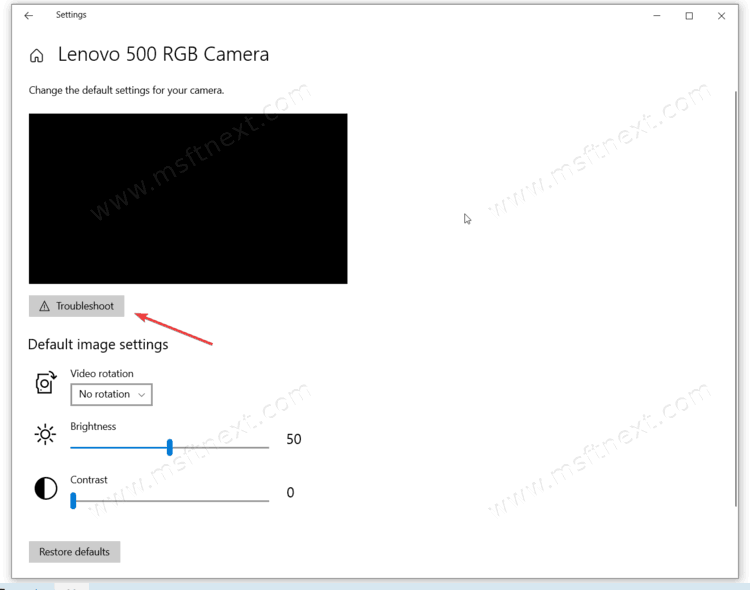
Task: Click the Lenovo 500 RGB Camera heading
Action: (164, 55)
